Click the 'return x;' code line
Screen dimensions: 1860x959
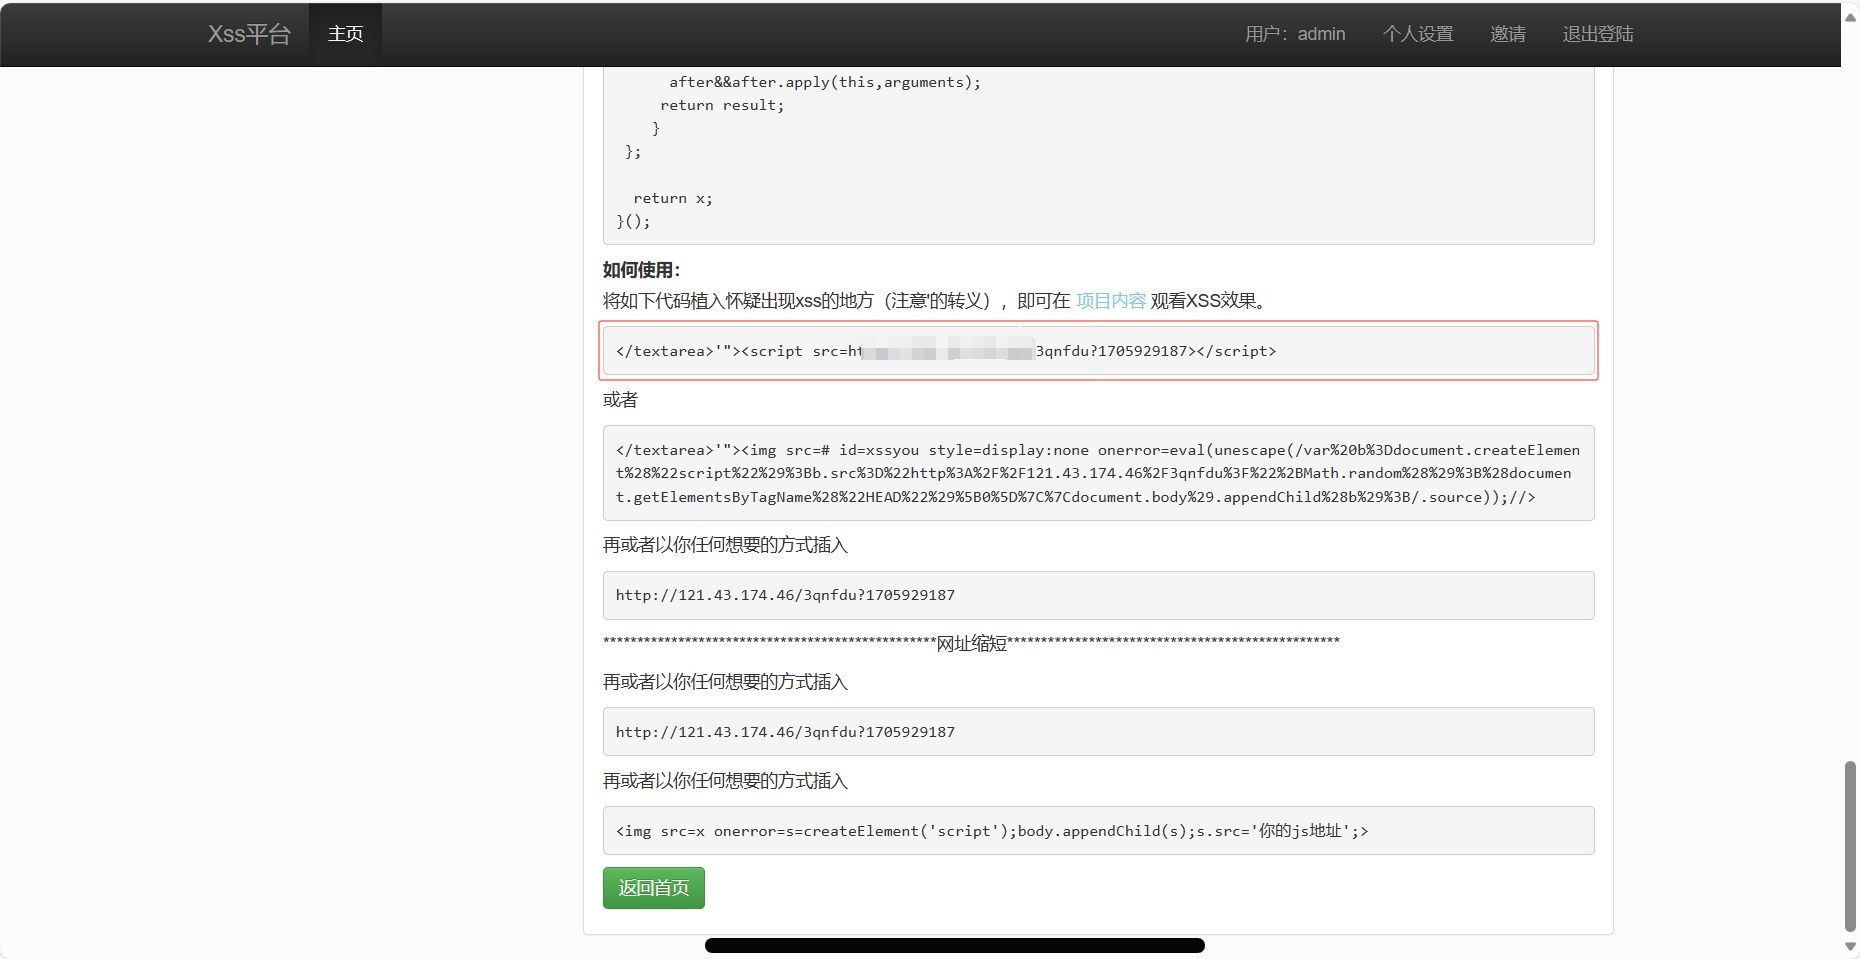click(673, 198)
